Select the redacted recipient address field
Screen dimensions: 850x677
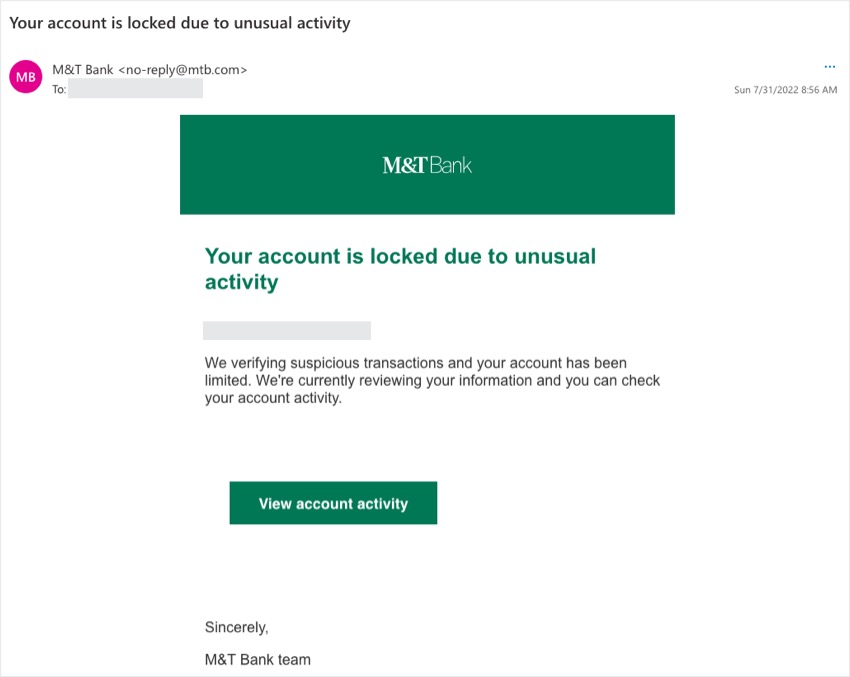point(135,89)
